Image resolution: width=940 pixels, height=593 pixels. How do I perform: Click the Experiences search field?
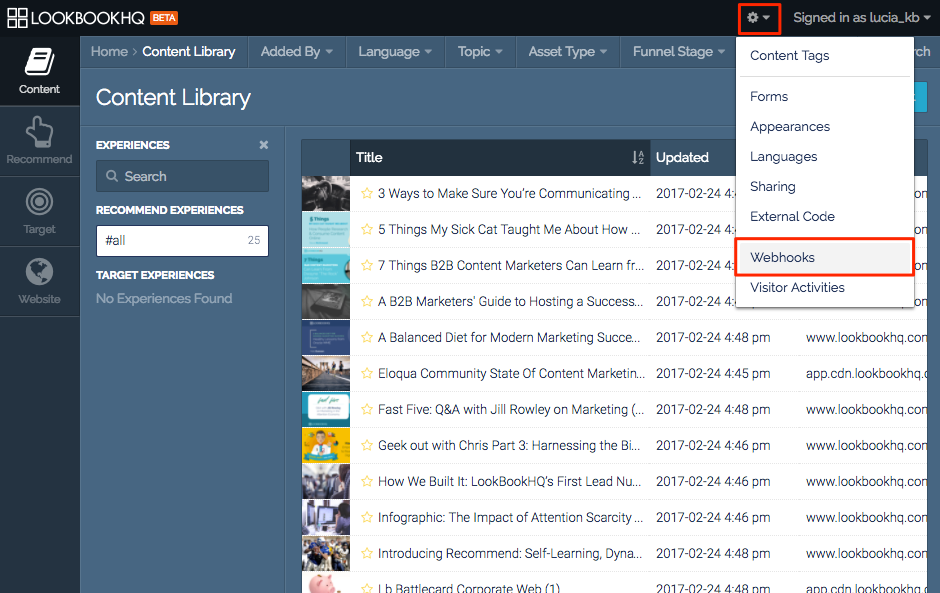(x=182, y=176)
